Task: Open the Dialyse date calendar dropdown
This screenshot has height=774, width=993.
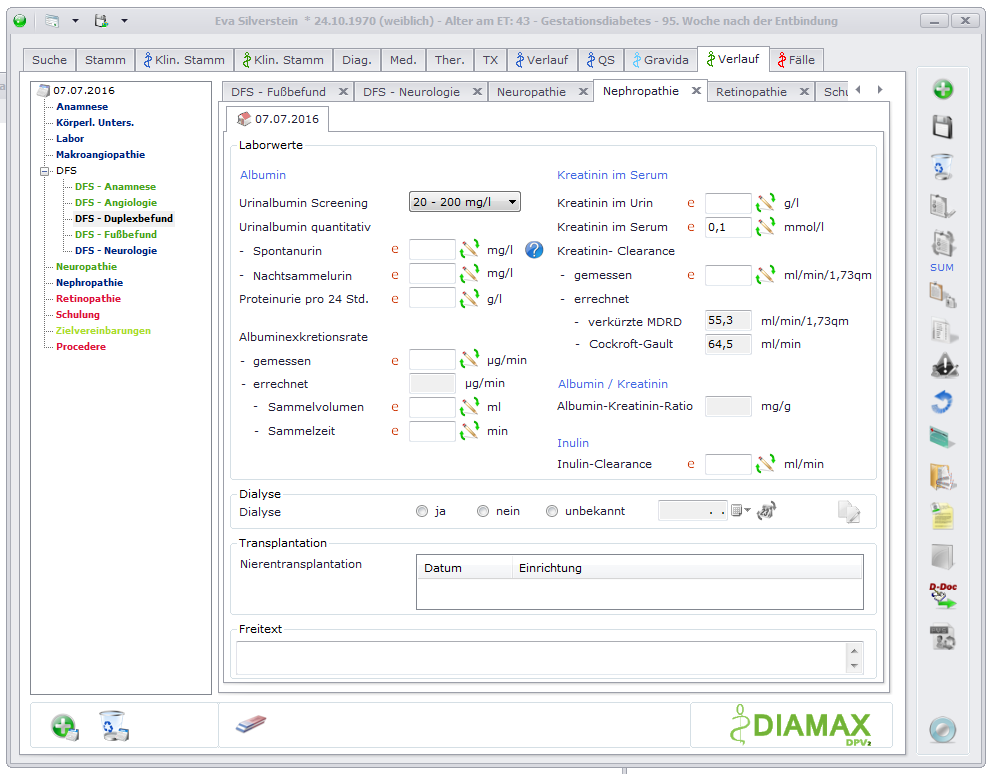Action: click(741, 511)
